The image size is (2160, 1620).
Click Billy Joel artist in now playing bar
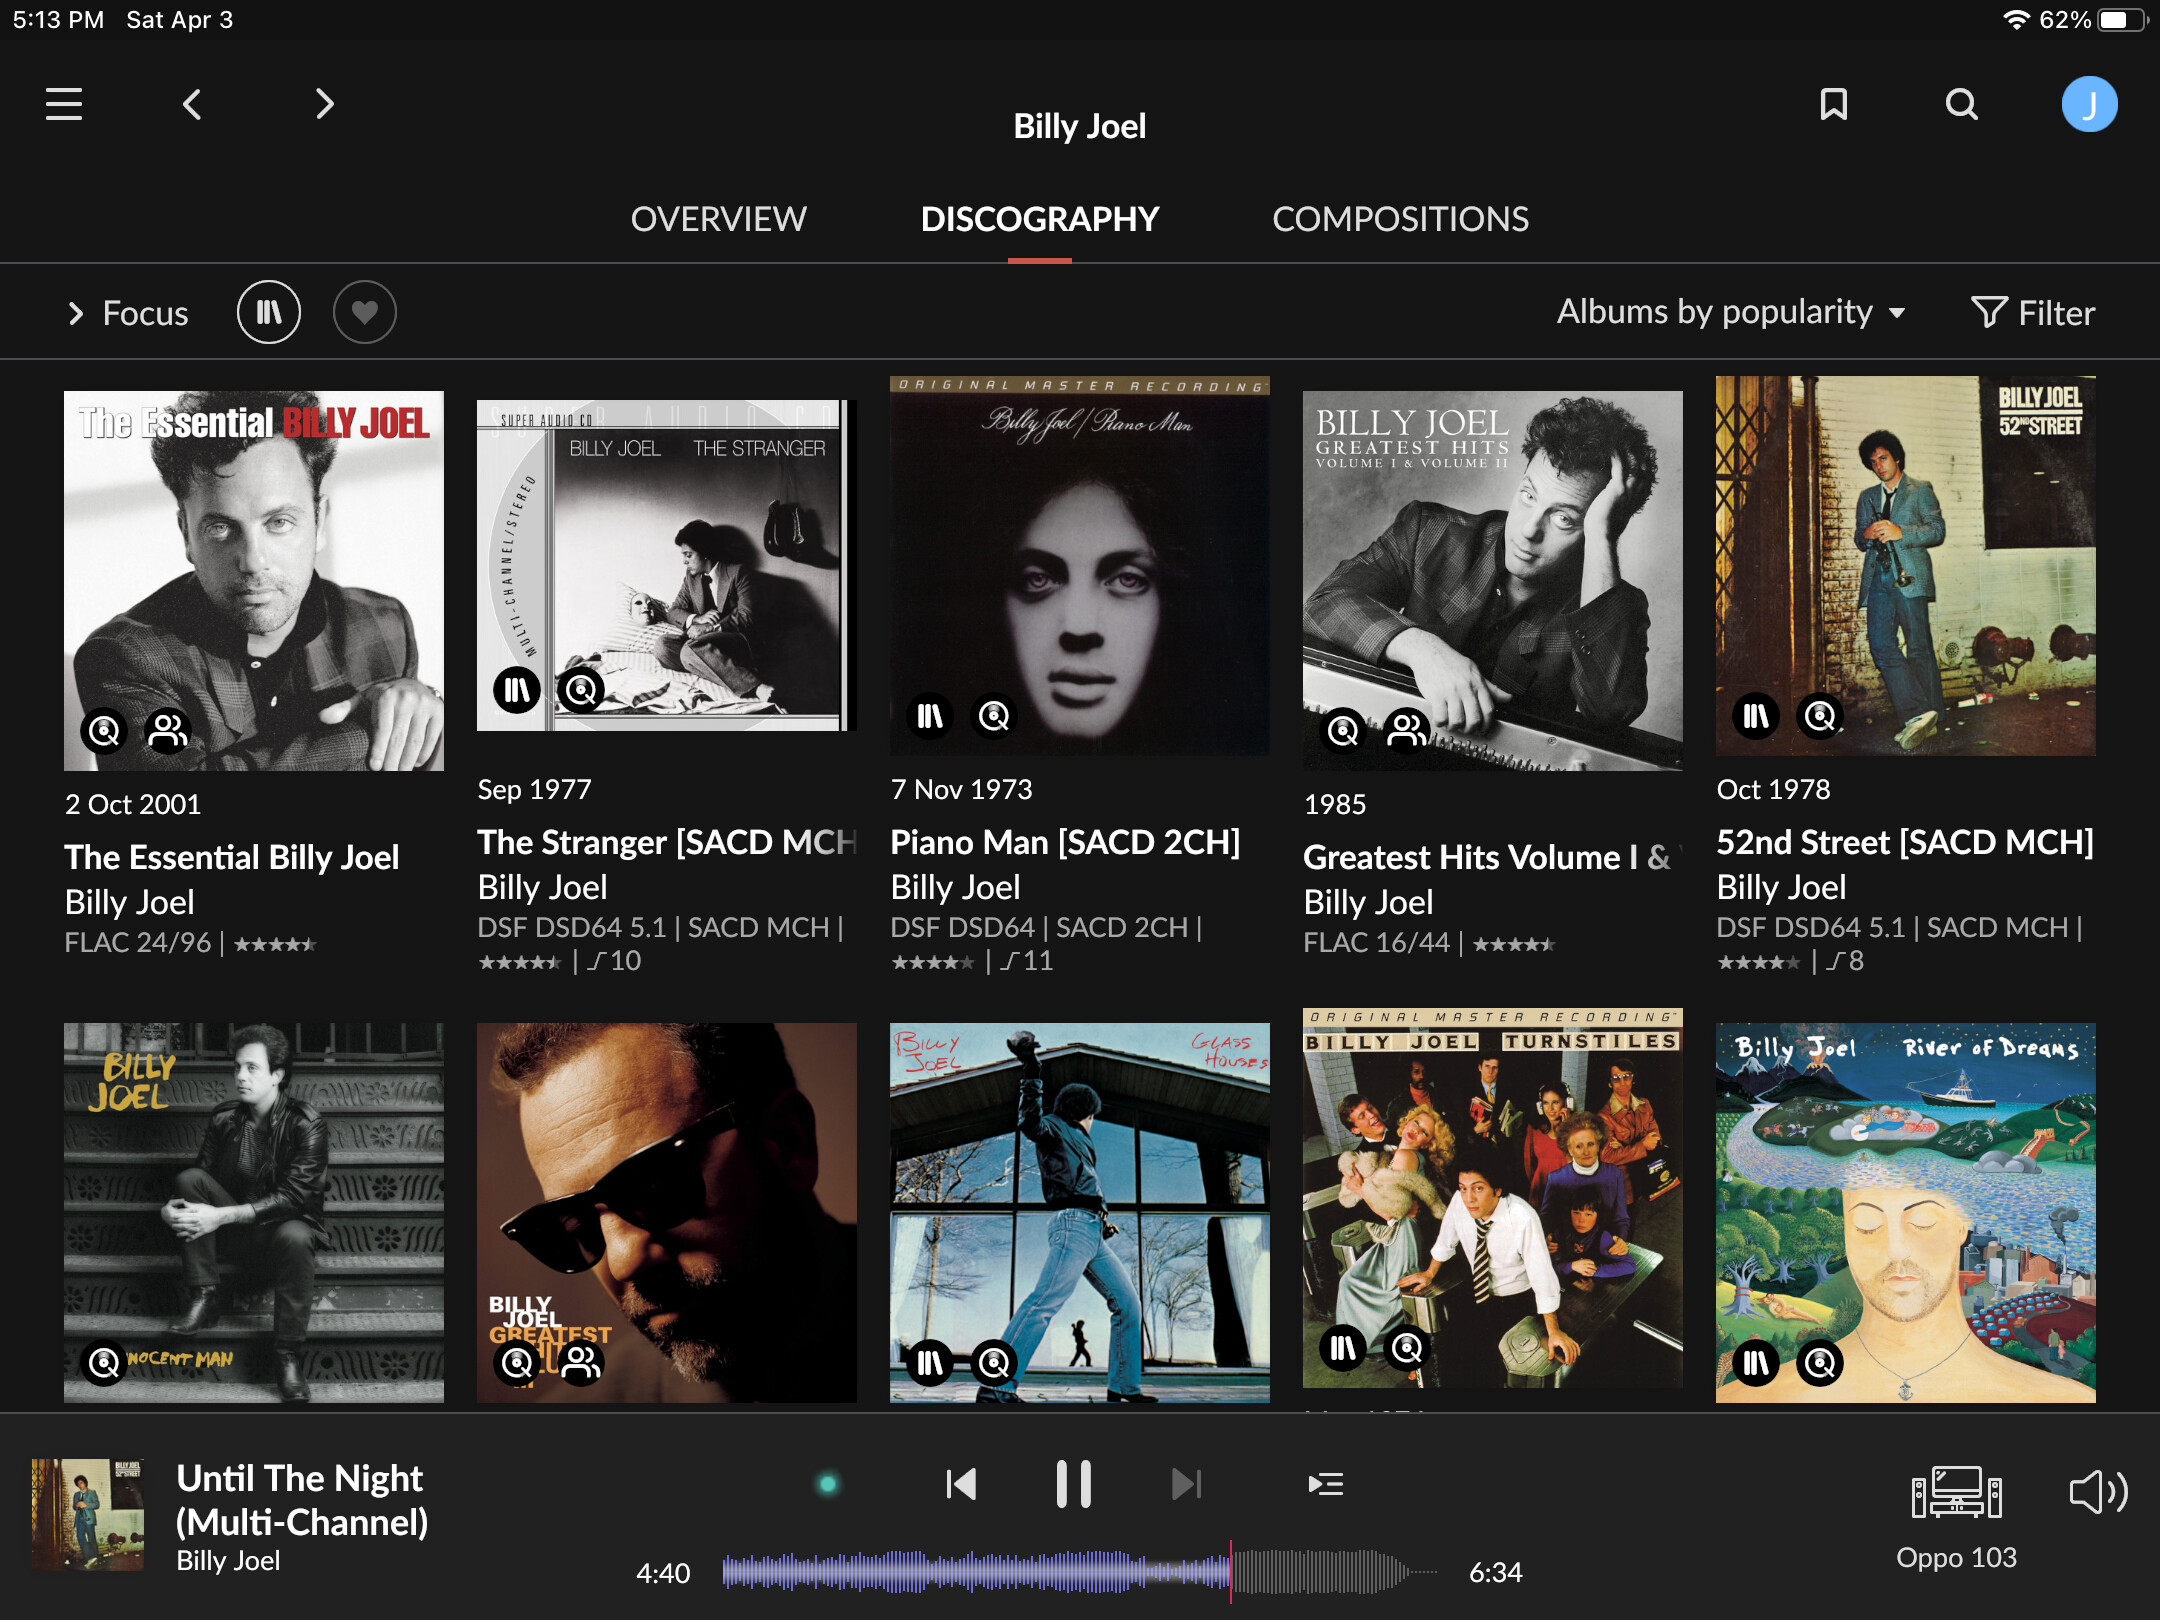pos(228,1561)
